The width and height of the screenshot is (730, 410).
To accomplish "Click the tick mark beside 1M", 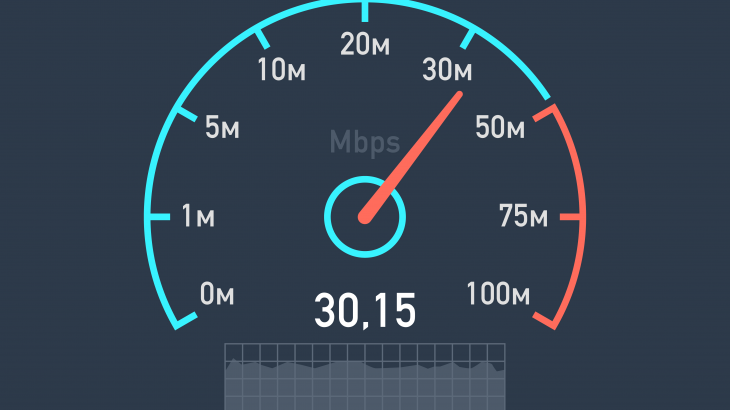I will pos(159,216).
